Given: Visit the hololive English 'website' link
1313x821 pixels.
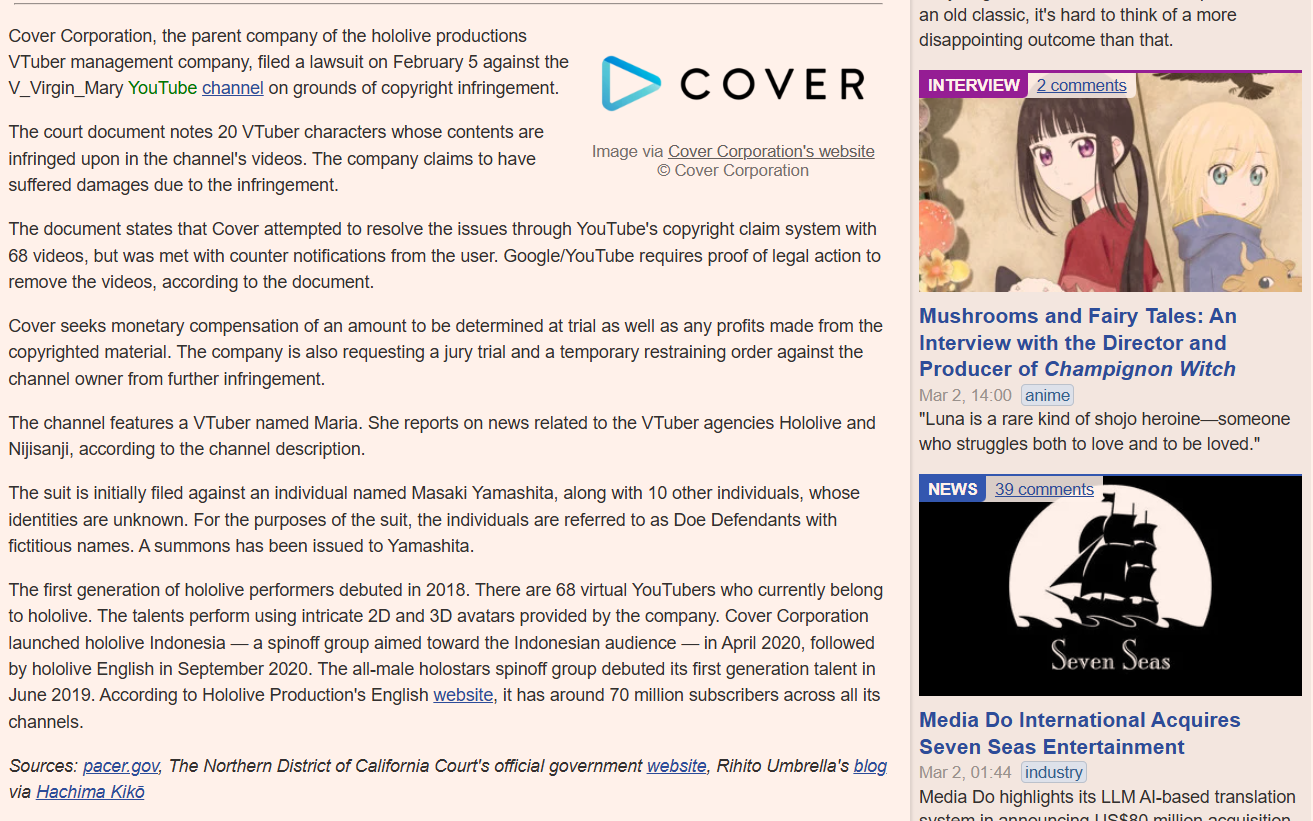Looking at the screenshot, I should click(463, 695).
